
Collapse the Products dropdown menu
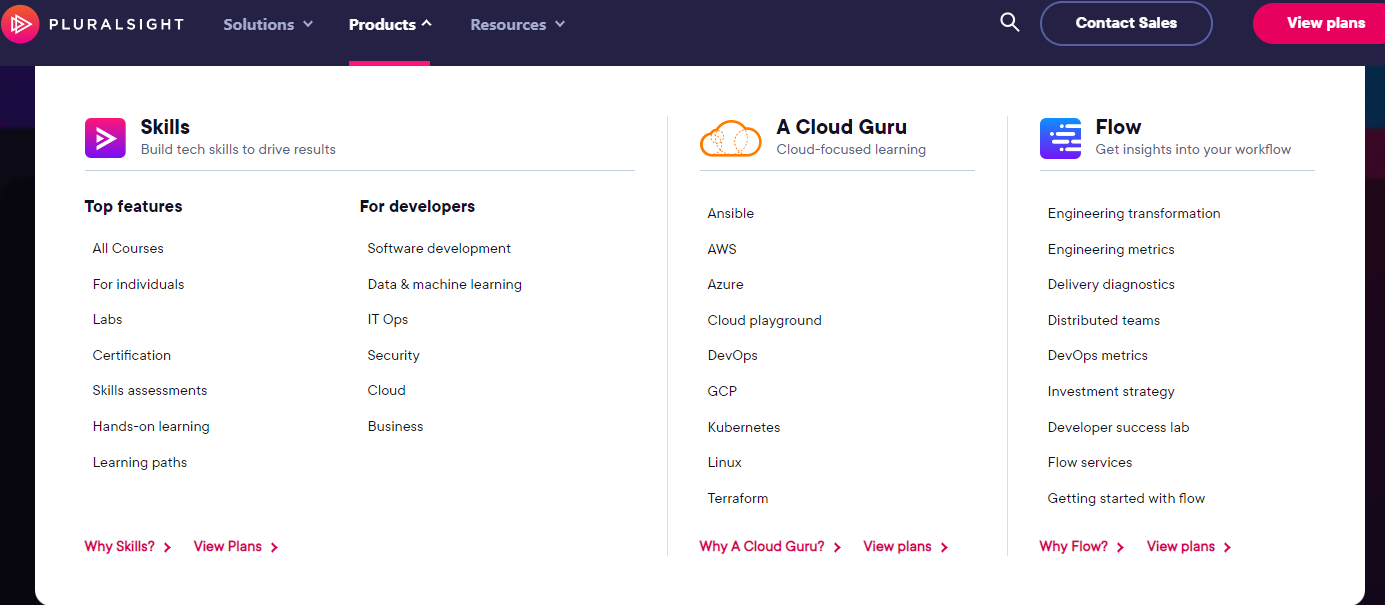(x=390, y=24)
